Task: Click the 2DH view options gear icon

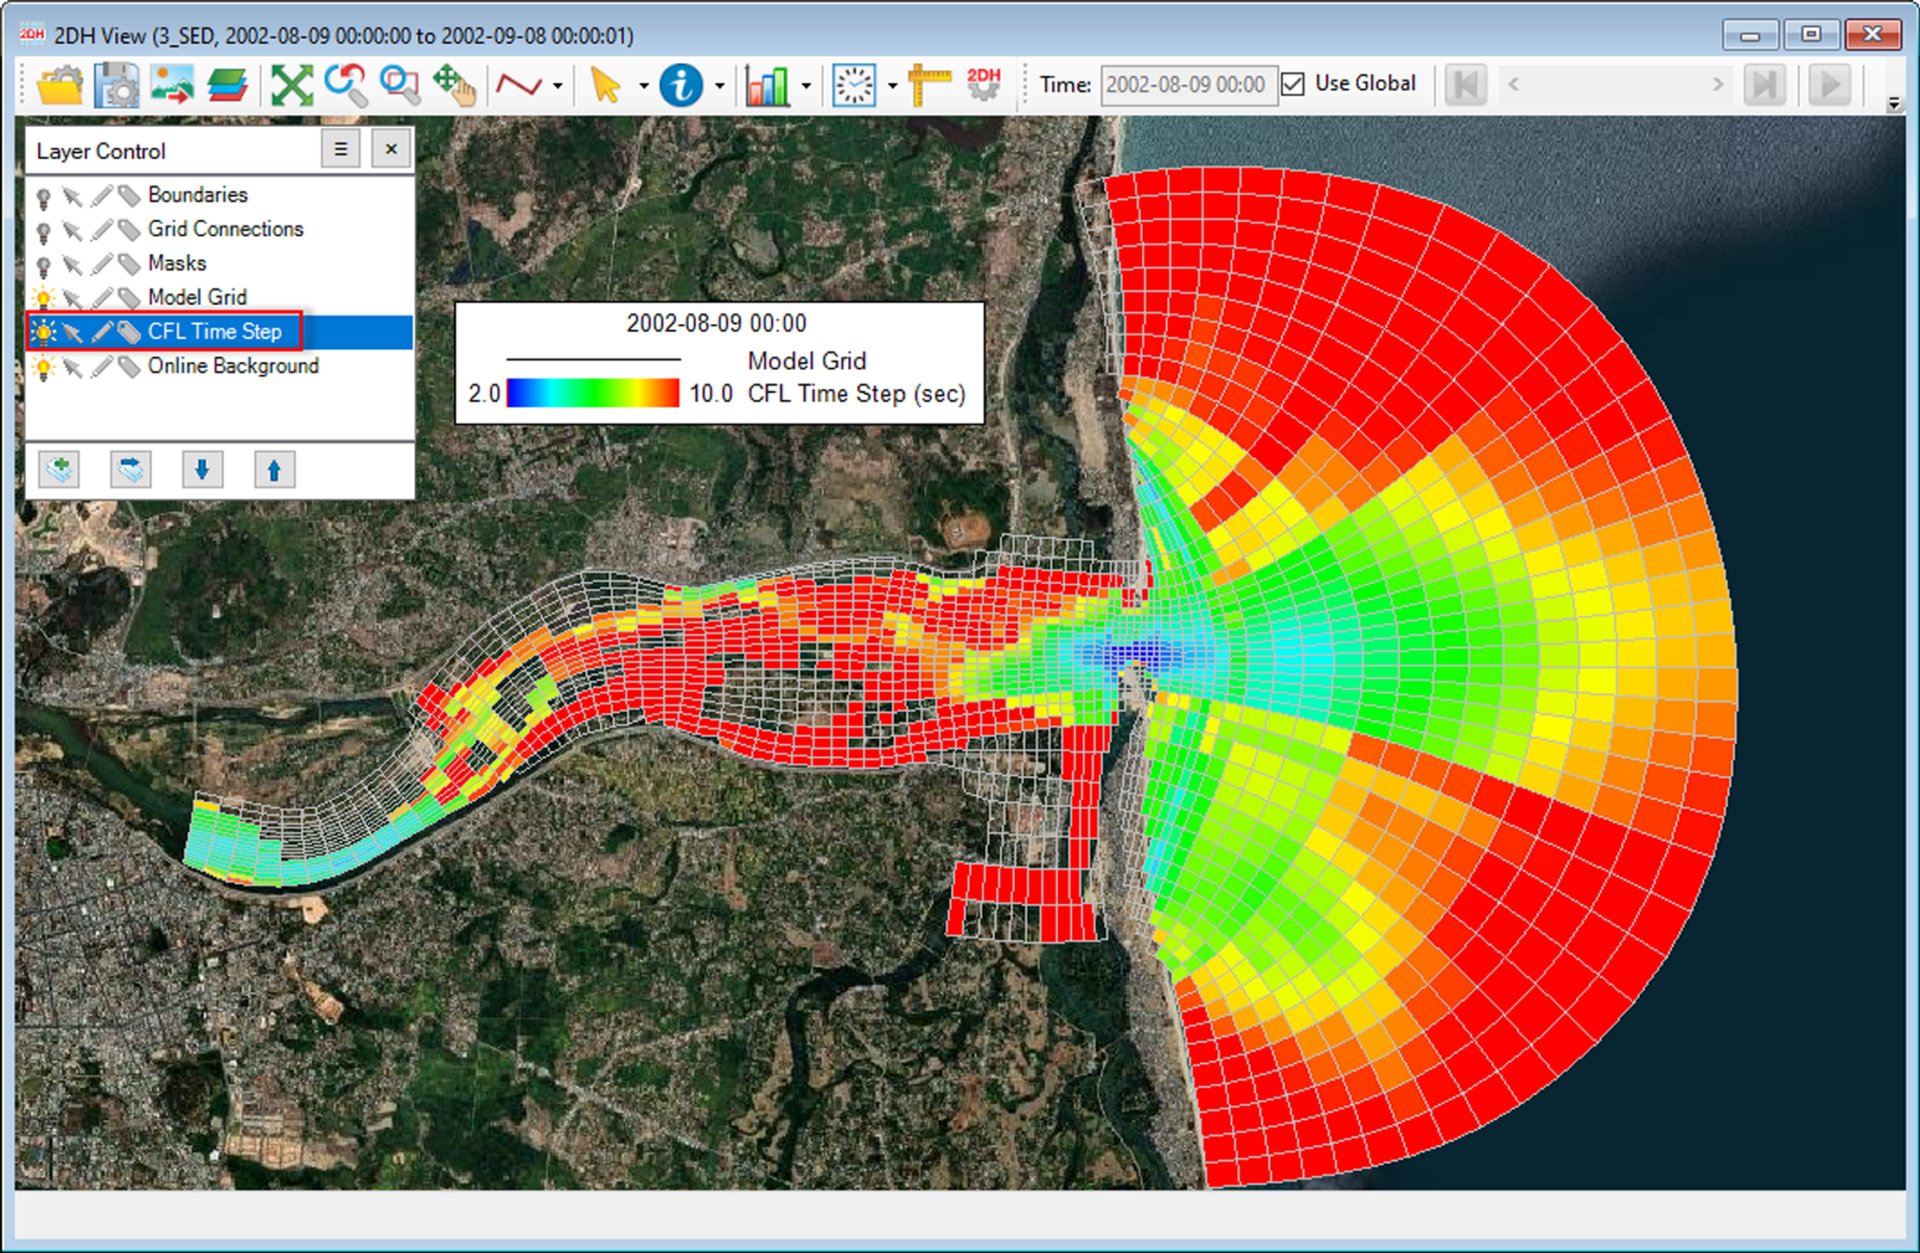Action: click(984, 85)
